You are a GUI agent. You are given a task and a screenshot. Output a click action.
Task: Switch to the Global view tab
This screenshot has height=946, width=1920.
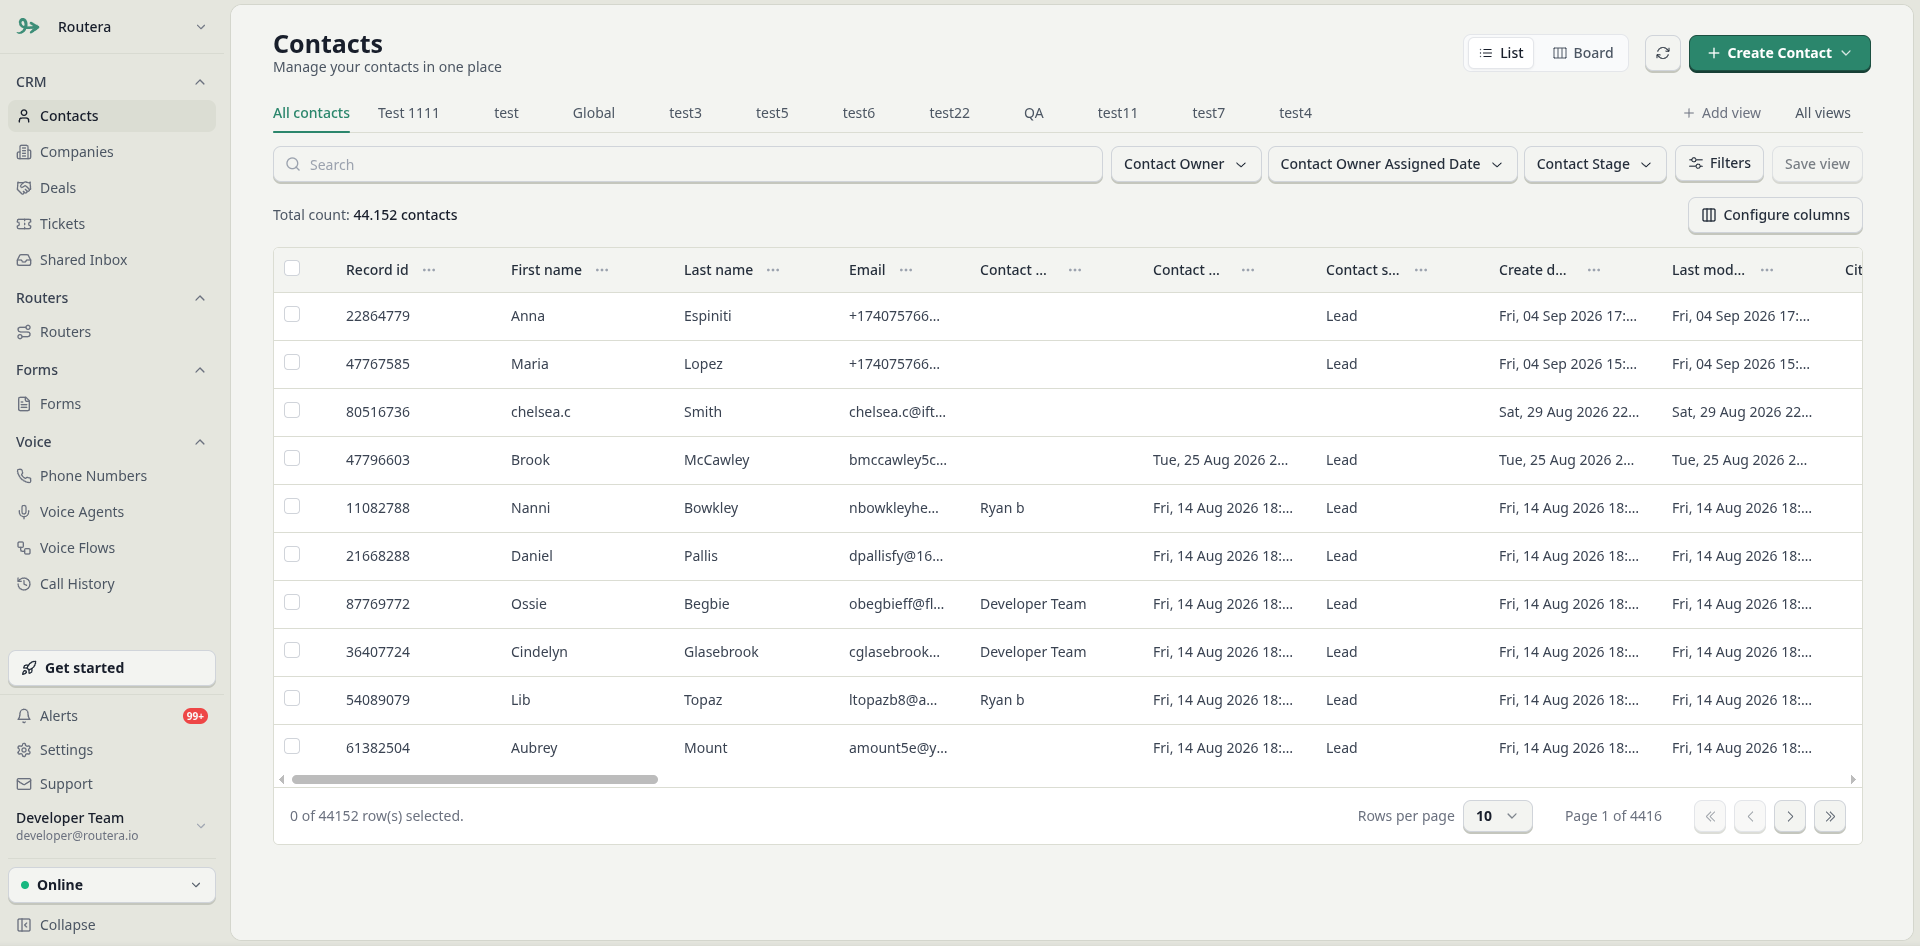[593, 113]
